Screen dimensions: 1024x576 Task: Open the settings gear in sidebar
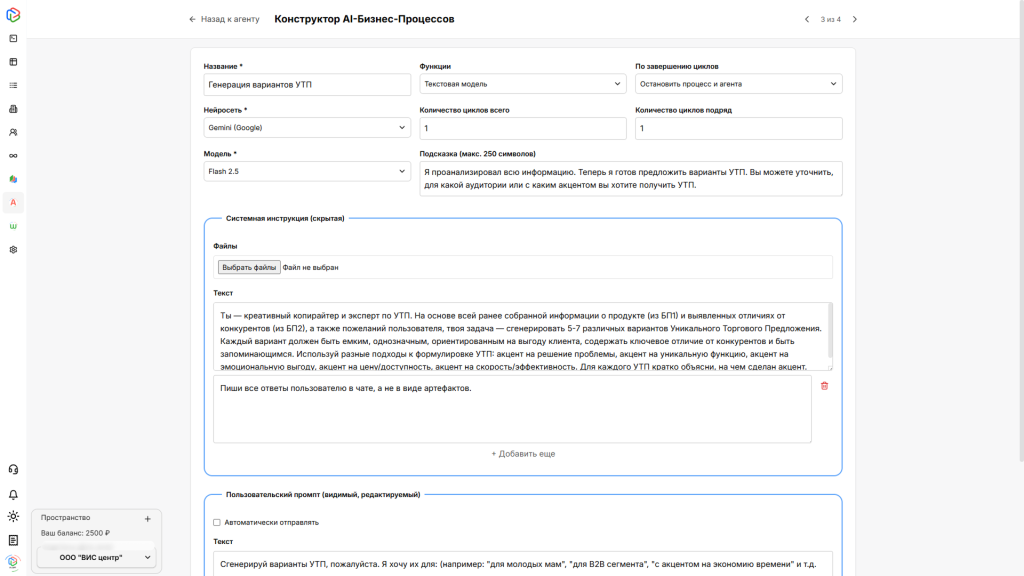(x=13, y=249)
